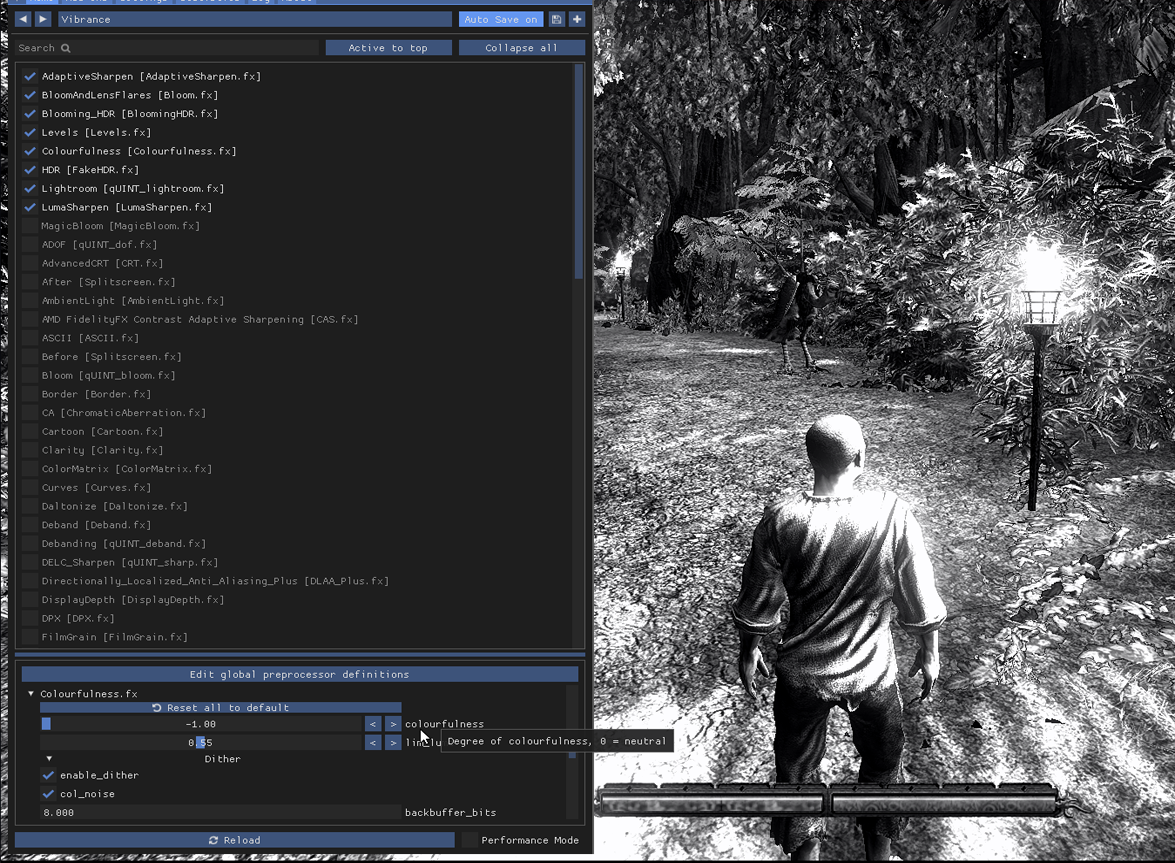Viewport: 1175px width, 863px height.
Task: Turn off Lightroom effect
Action: pos(30,189)
